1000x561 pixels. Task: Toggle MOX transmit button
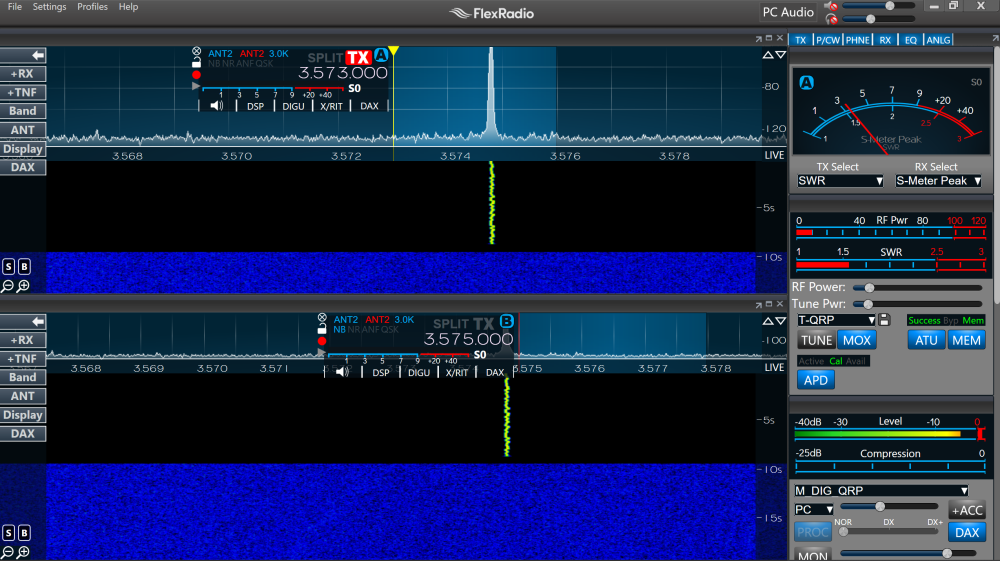click(857, 340)
